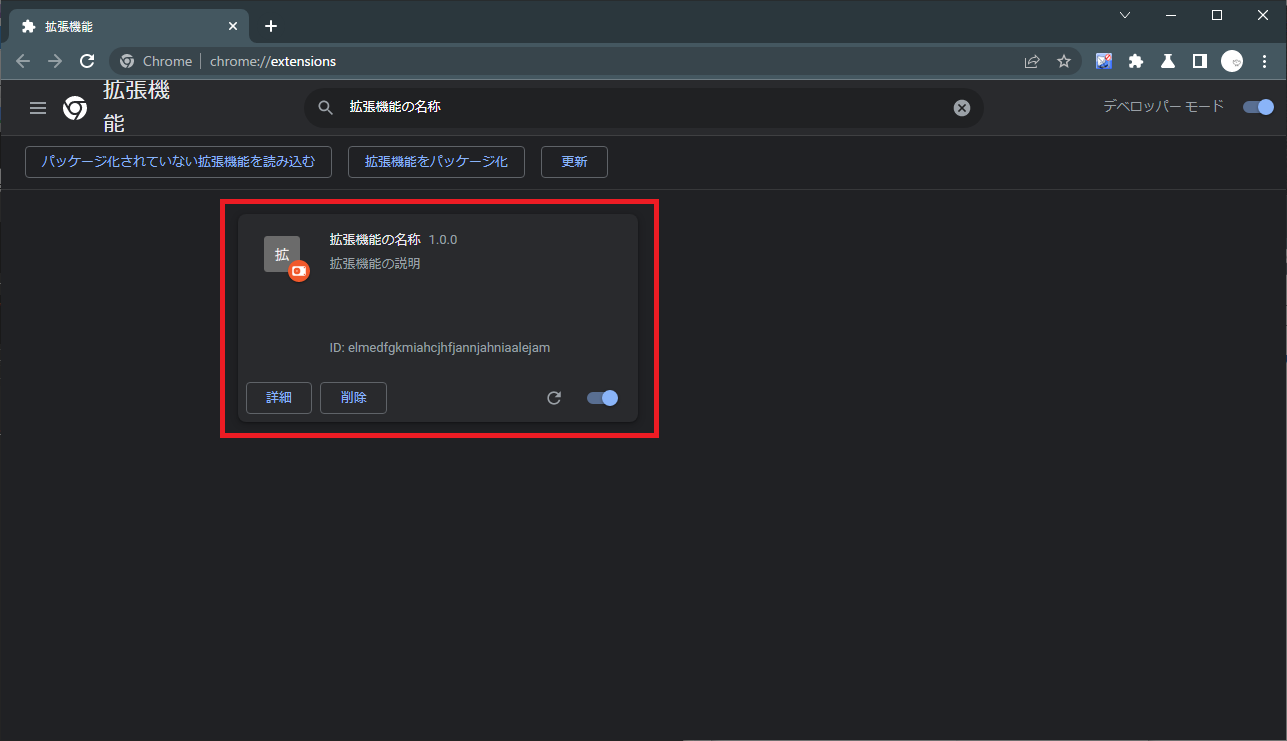The height and width of the screenshot is (741, 1287).
Task: Open a new tab with plus button
Action: 271,26
